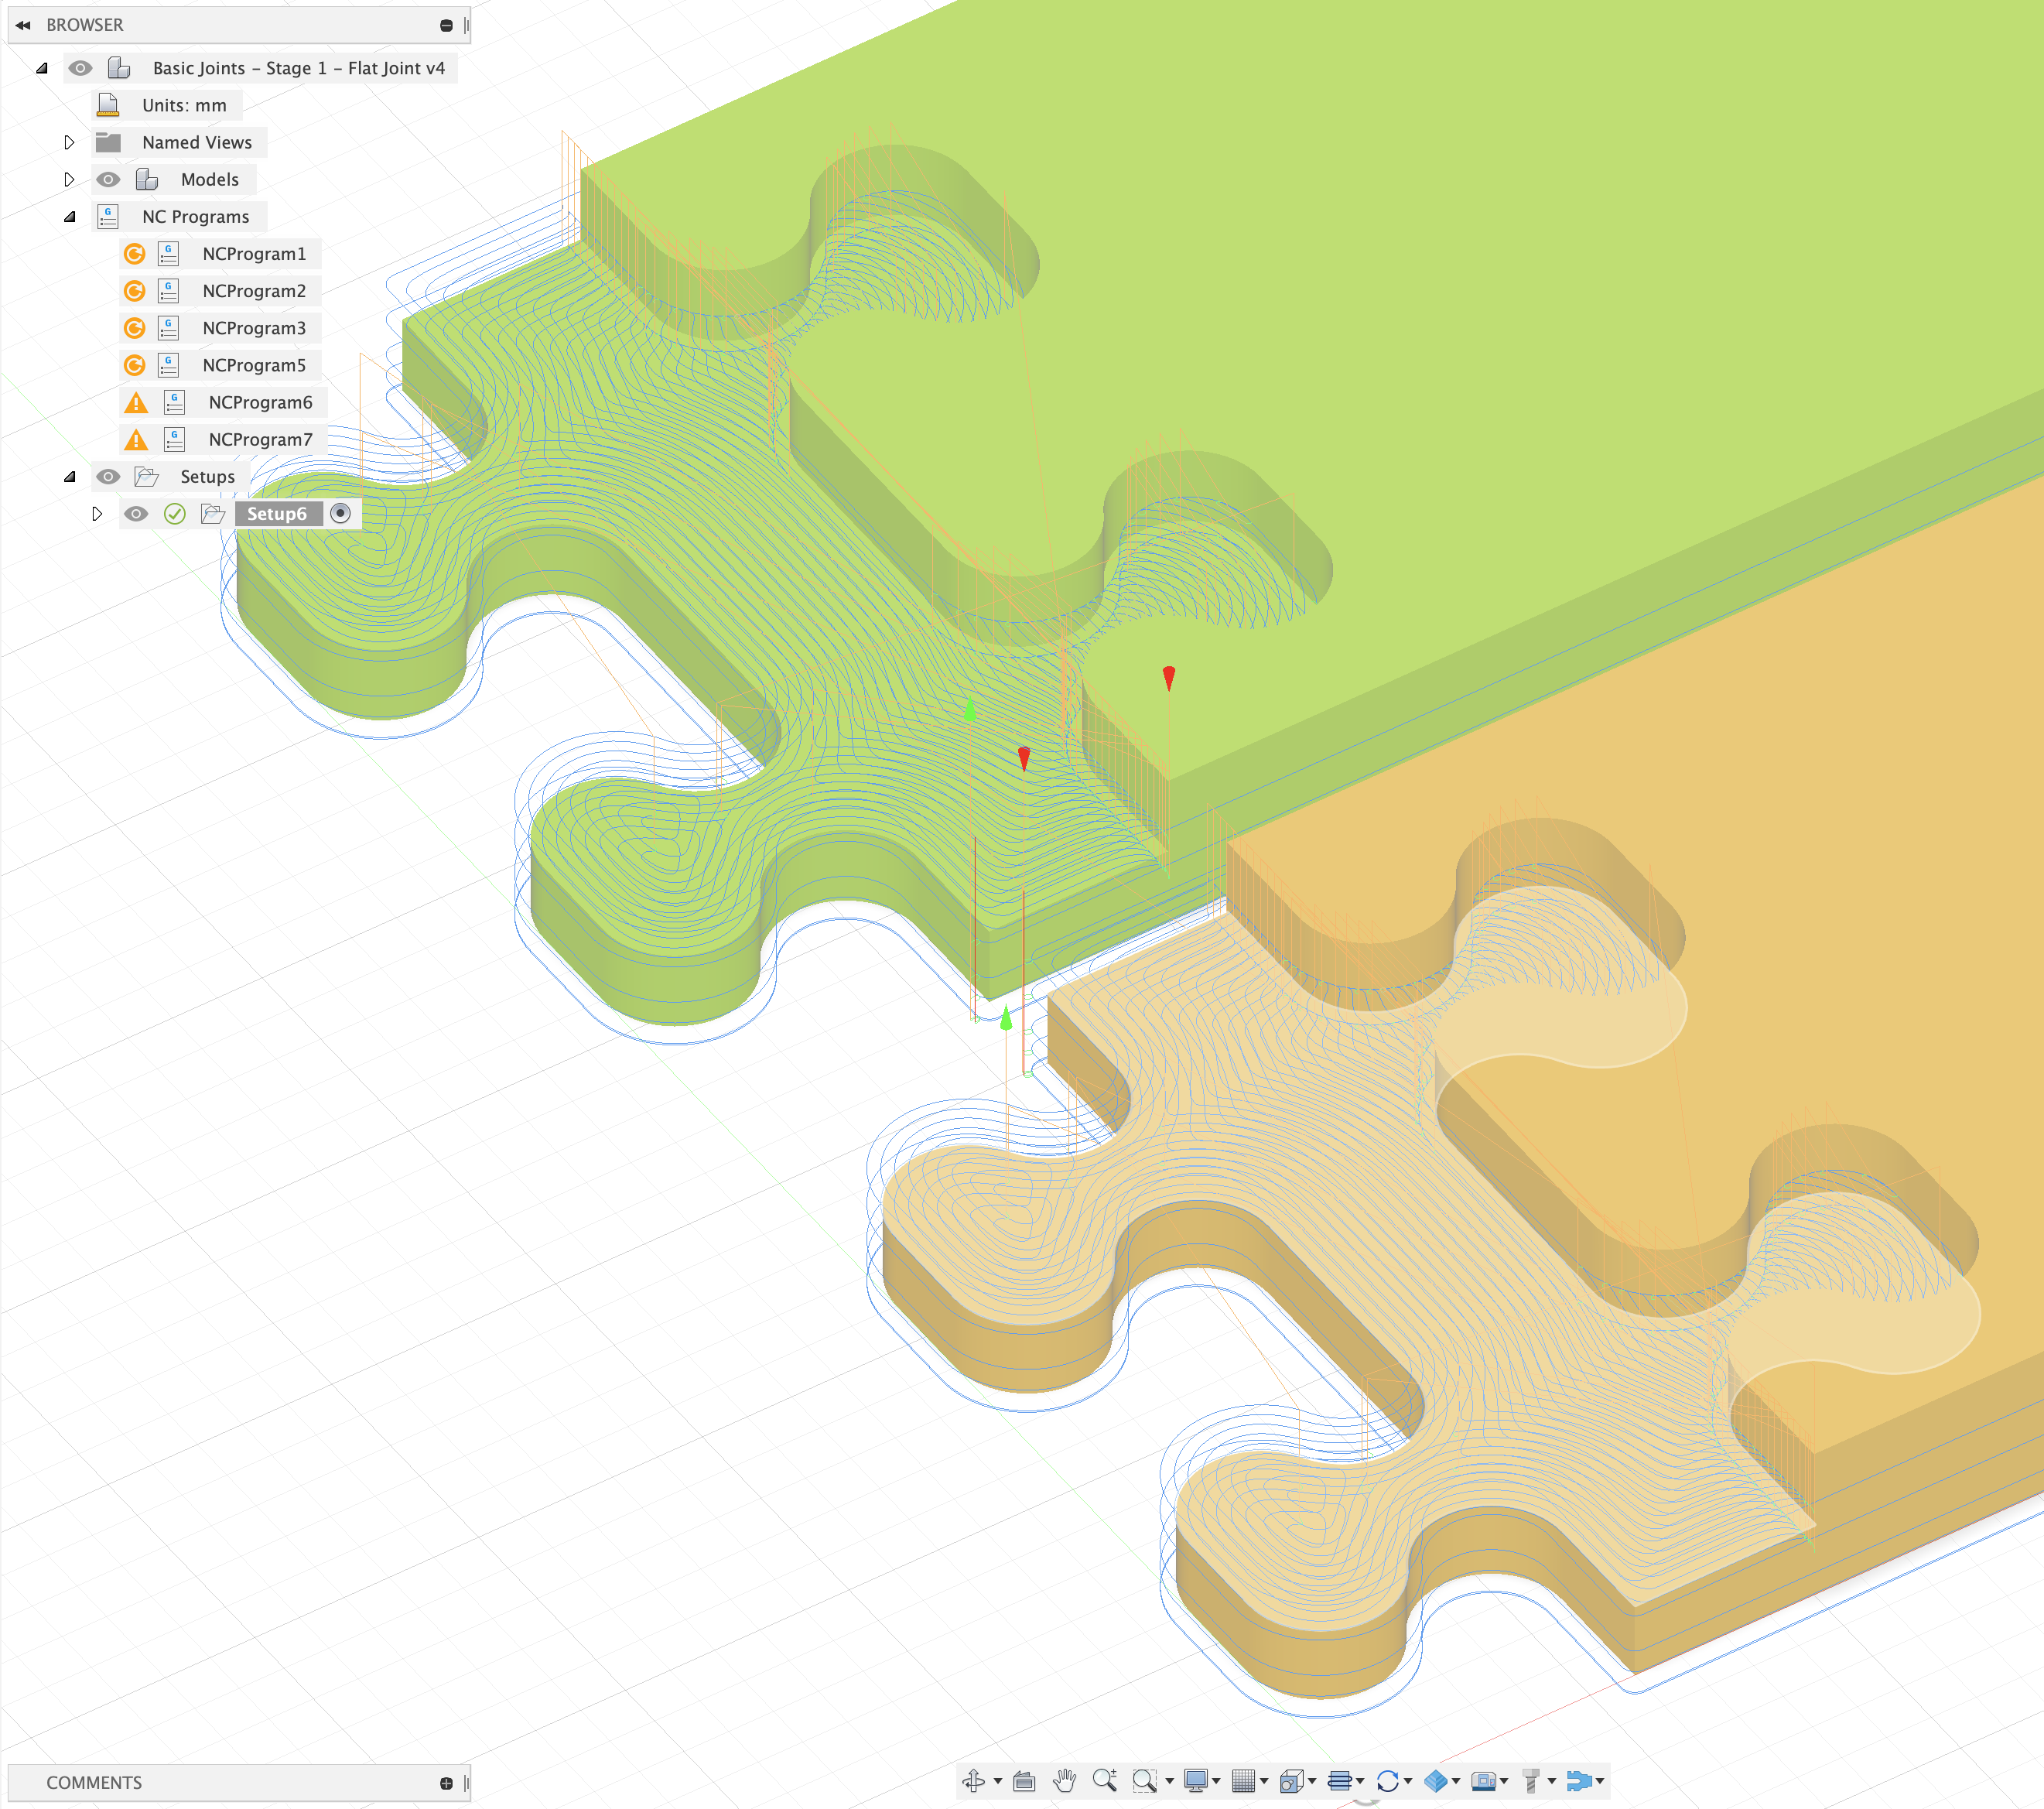Screen dimensions: 2044x1809
Task: Click the Setups folder icon
Action: 147,477
